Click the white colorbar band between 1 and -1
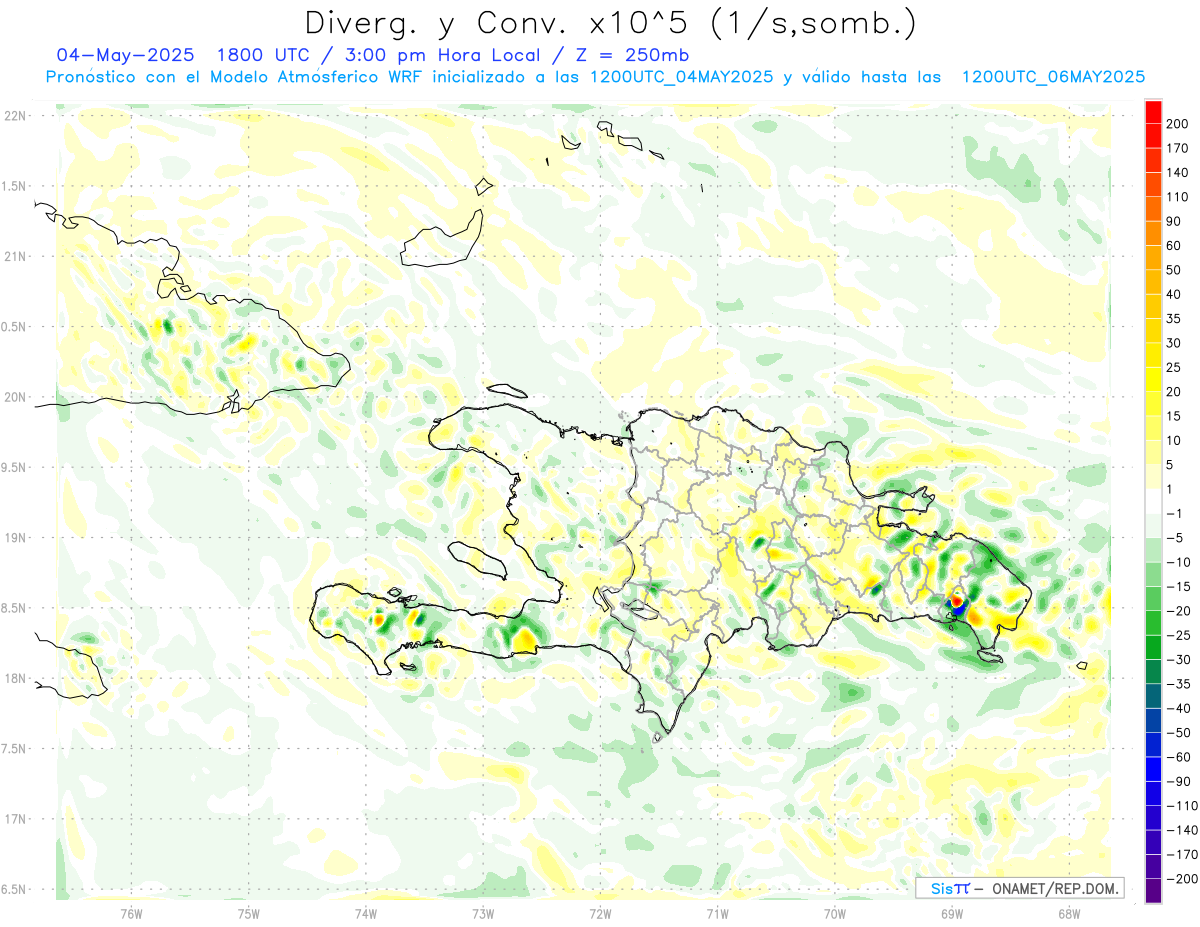The height and width of the screenshot is (927, 1200). click(x=1153, y=501)
